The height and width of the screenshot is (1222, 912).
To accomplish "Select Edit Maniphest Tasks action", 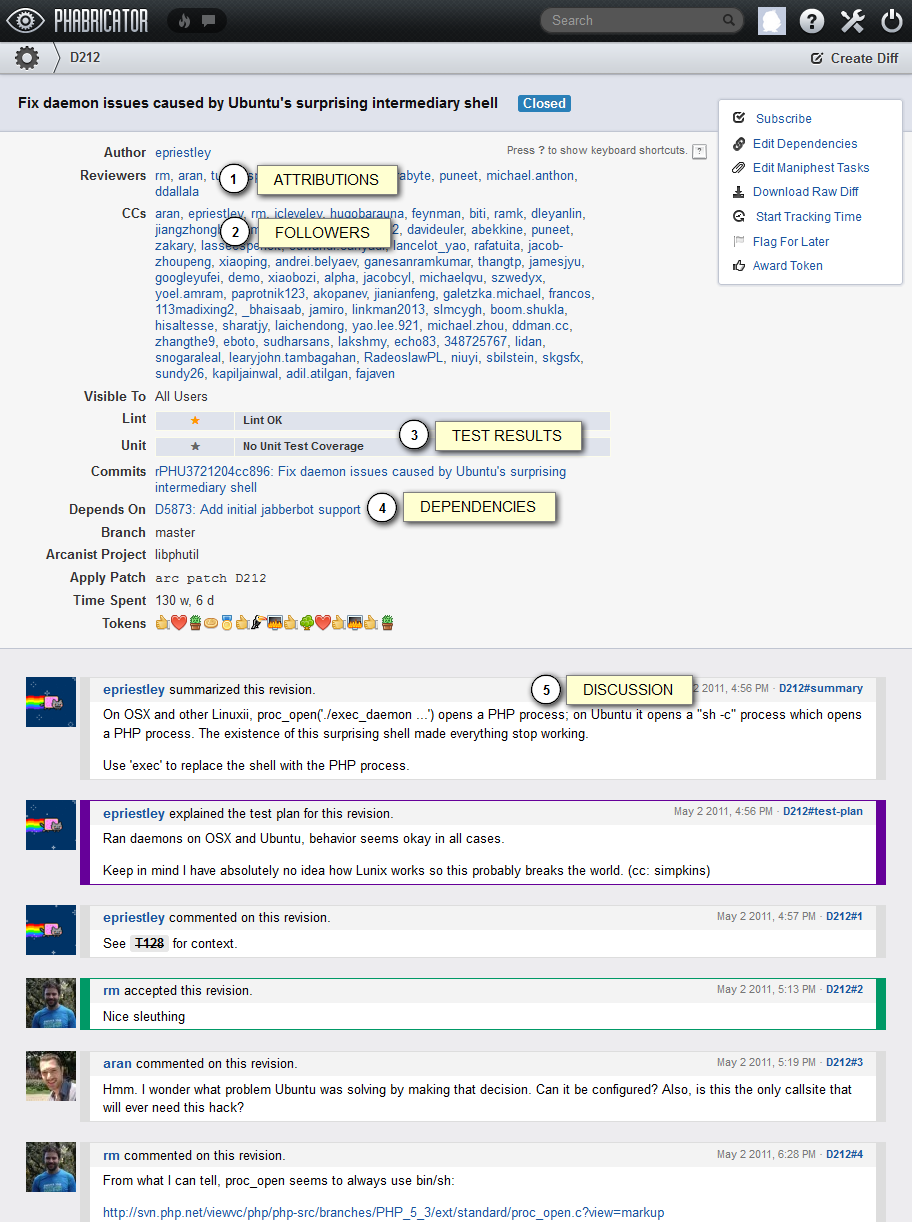I will [x=810, y=167].
